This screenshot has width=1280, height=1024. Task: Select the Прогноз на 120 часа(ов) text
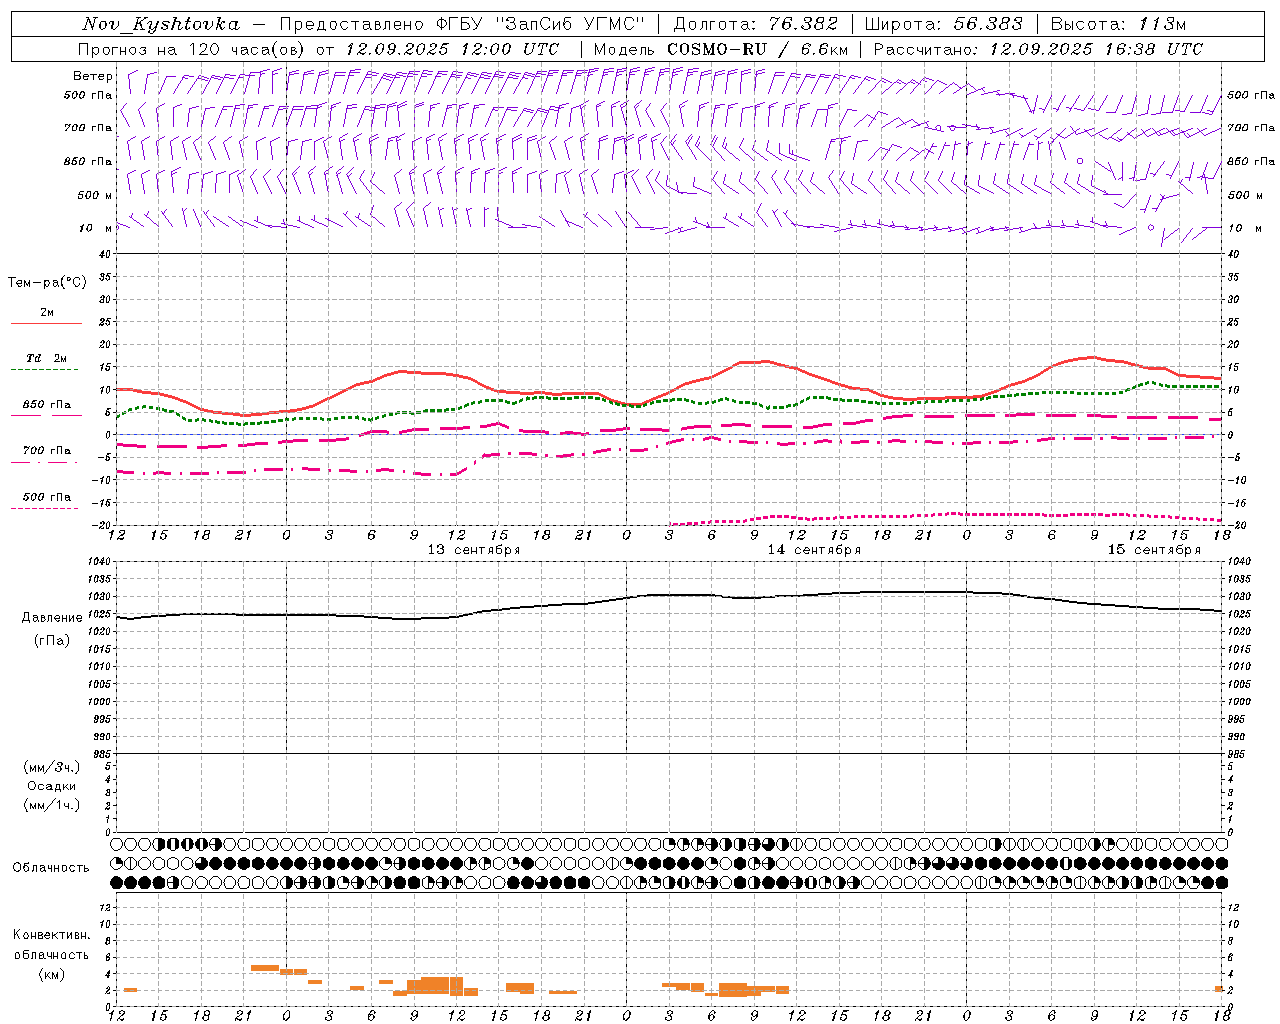[x=193, y=49]
